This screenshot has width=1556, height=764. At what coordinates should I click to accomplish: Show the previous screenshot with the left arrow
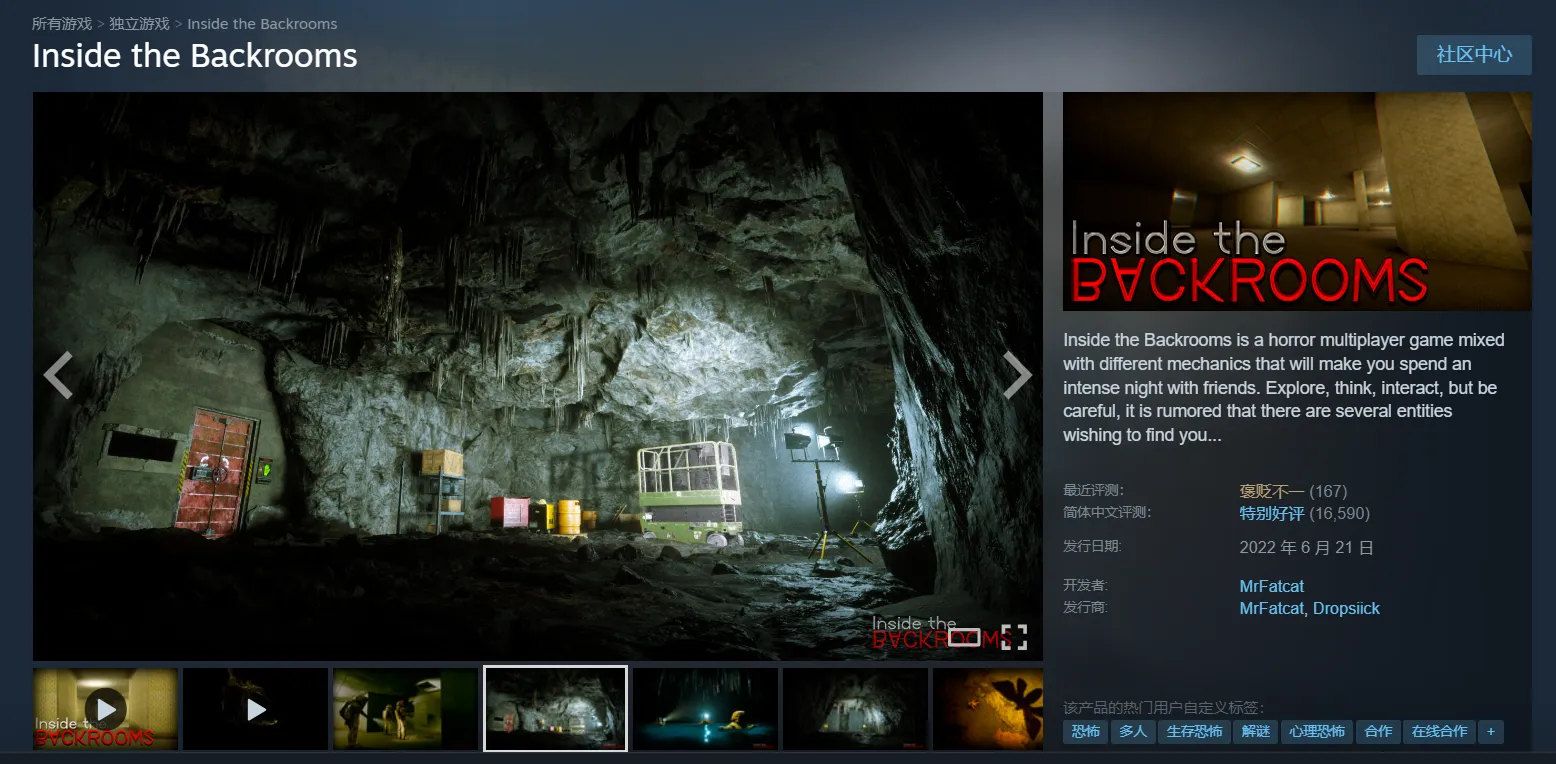tap(58, 376)
